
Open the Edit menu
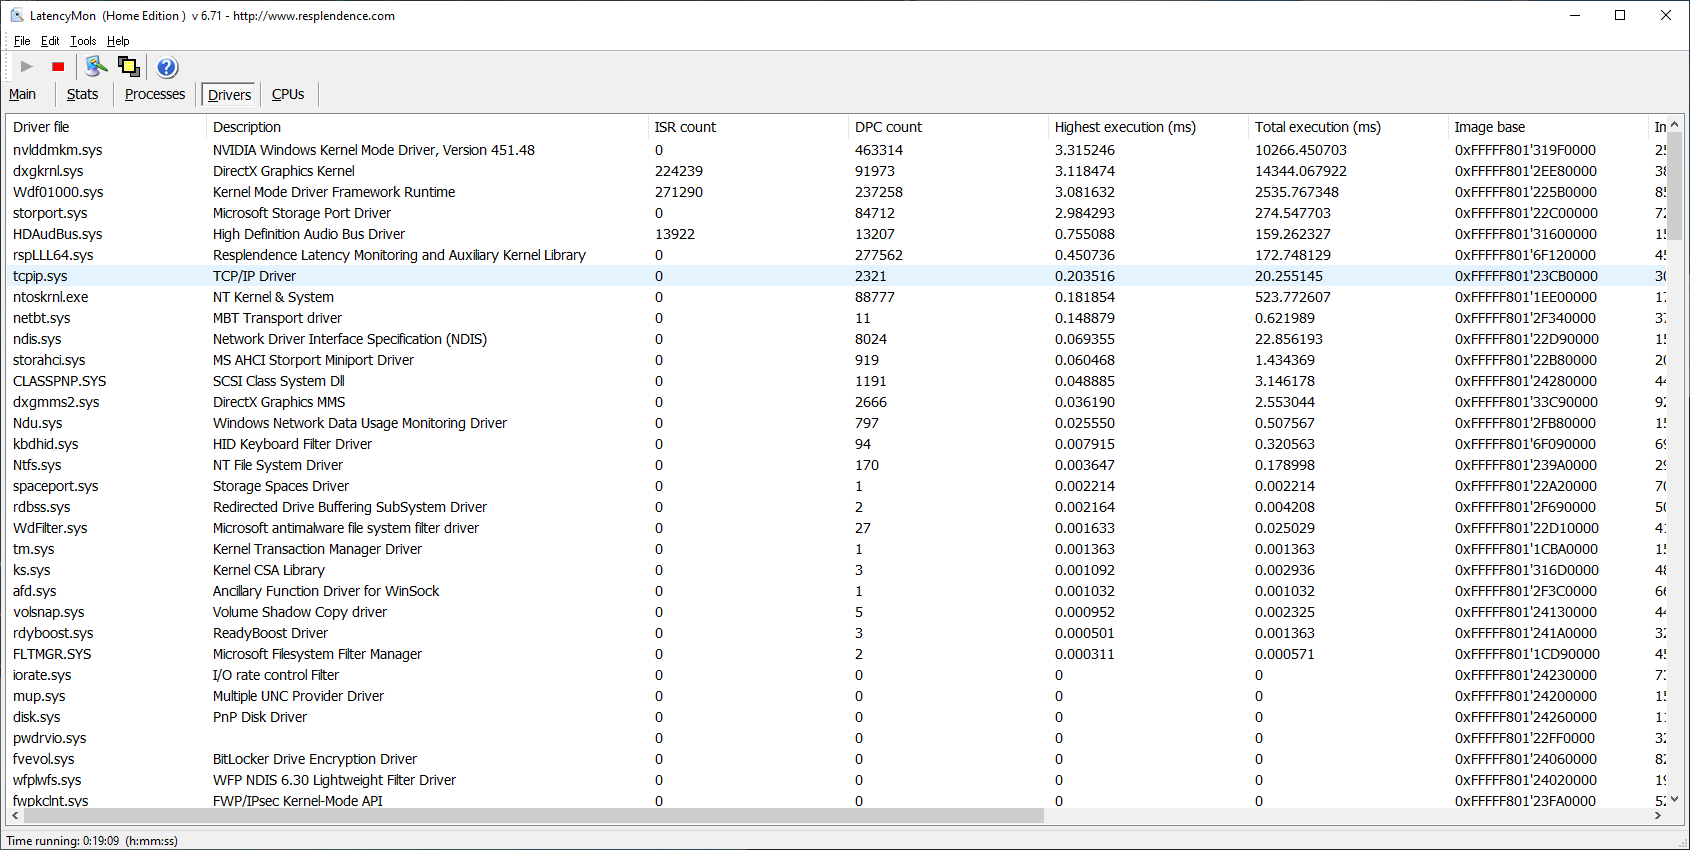pos(50,41)
